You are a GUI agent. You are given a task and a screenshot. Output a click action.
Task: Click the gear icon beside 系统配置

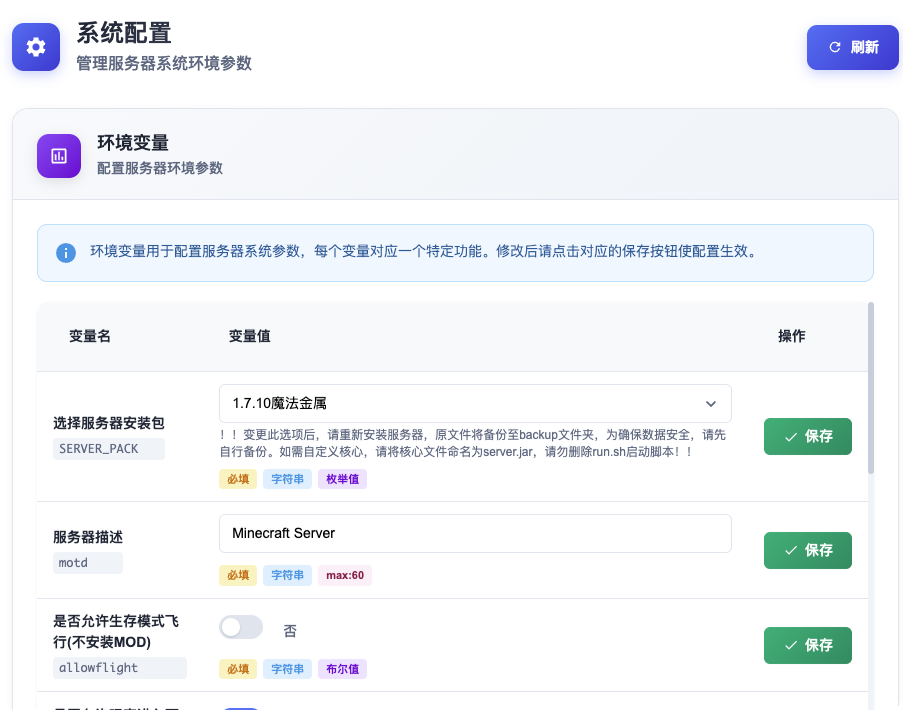point(36,47)
